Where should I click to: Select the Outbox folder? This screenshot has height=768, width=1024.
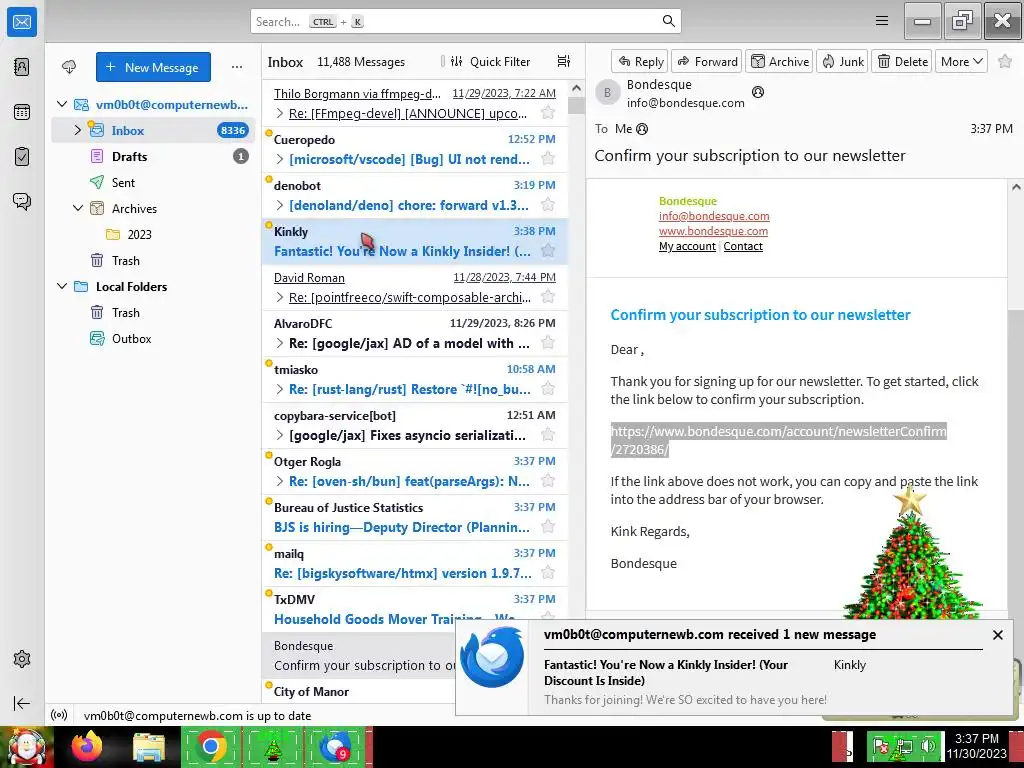(x=153, y=338)
